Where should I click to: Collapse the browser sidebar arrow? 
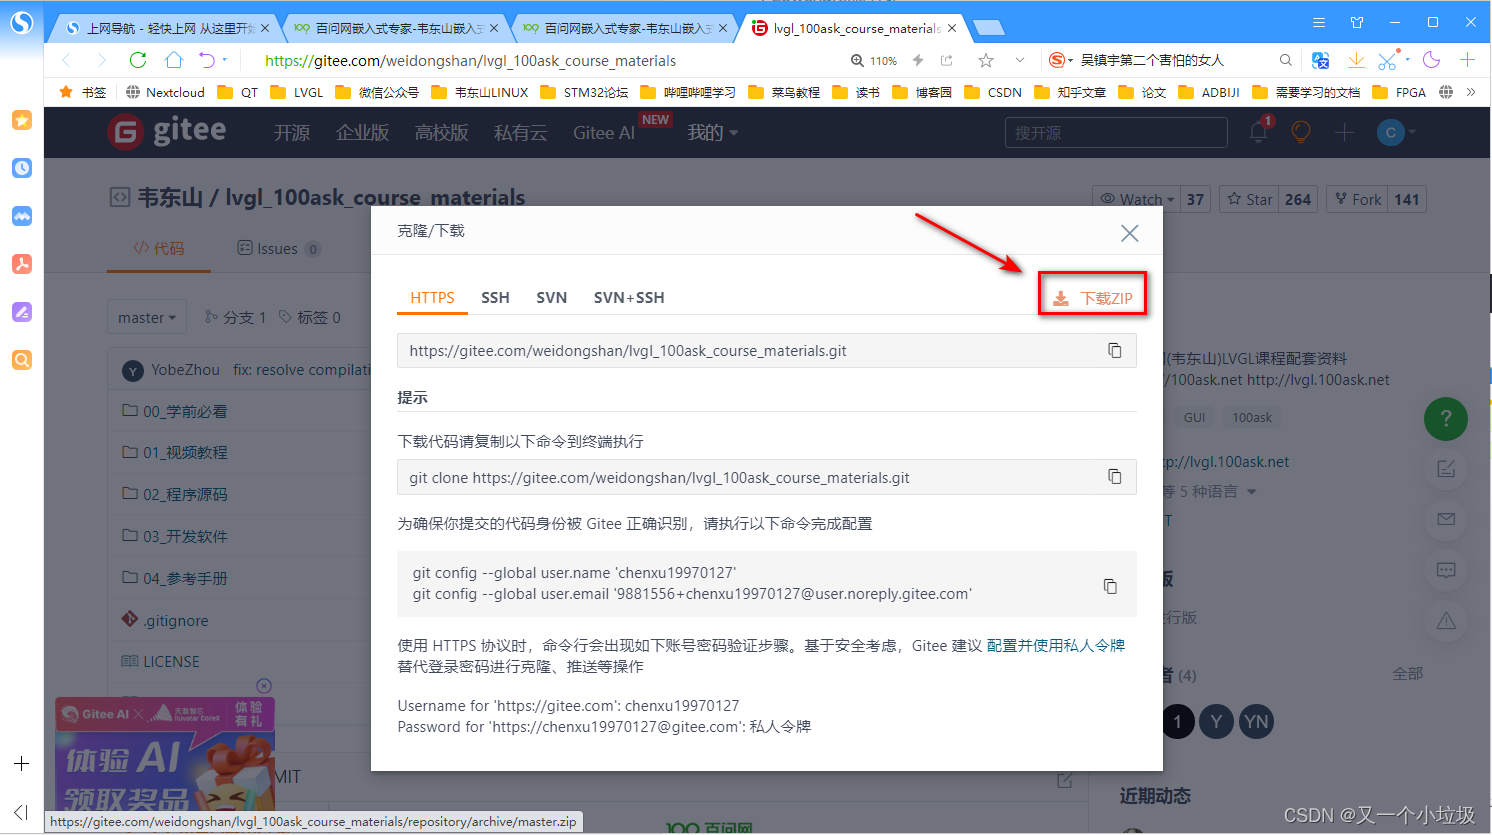coord(21,812)
